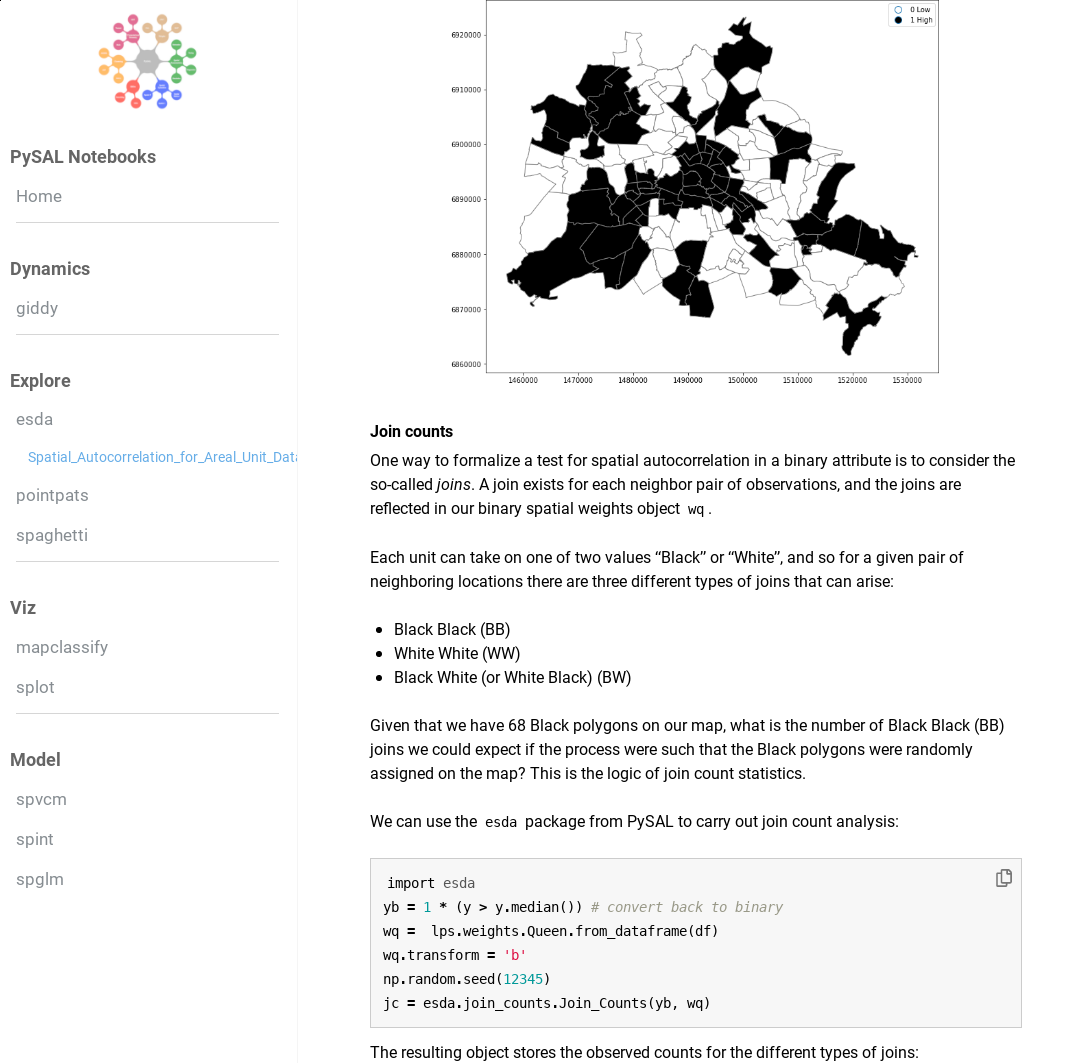Select spint in the Model section
Screen dimensions: 1079x1063
click(35, 839)
